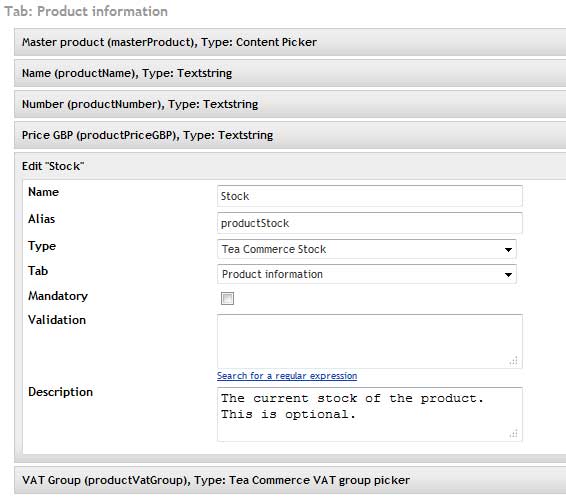Image resolution: width=566 pixels, height=501 pixels.
Task: Expand the Name (productName) property row
Action: coord(290,73)
